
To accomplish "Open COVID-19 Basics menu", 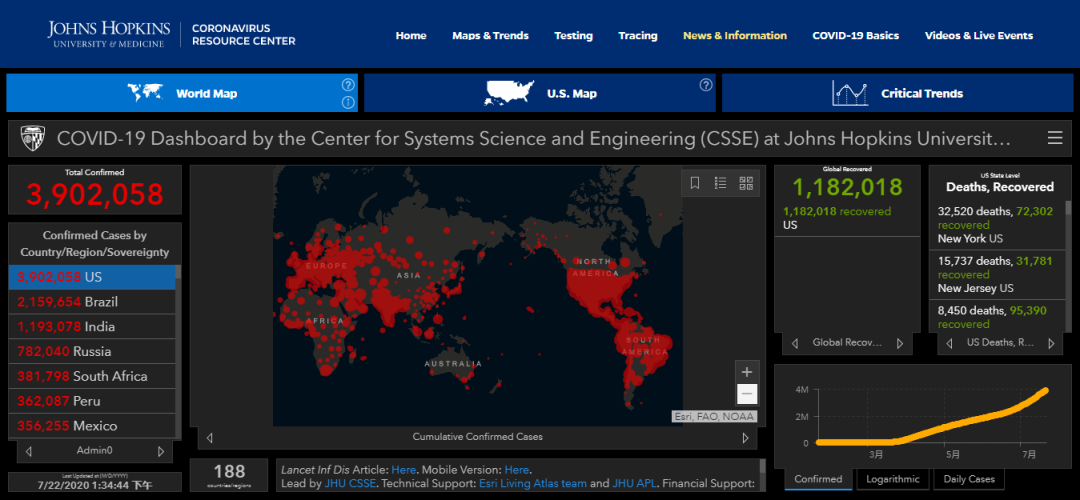I will tap(855, 36).
